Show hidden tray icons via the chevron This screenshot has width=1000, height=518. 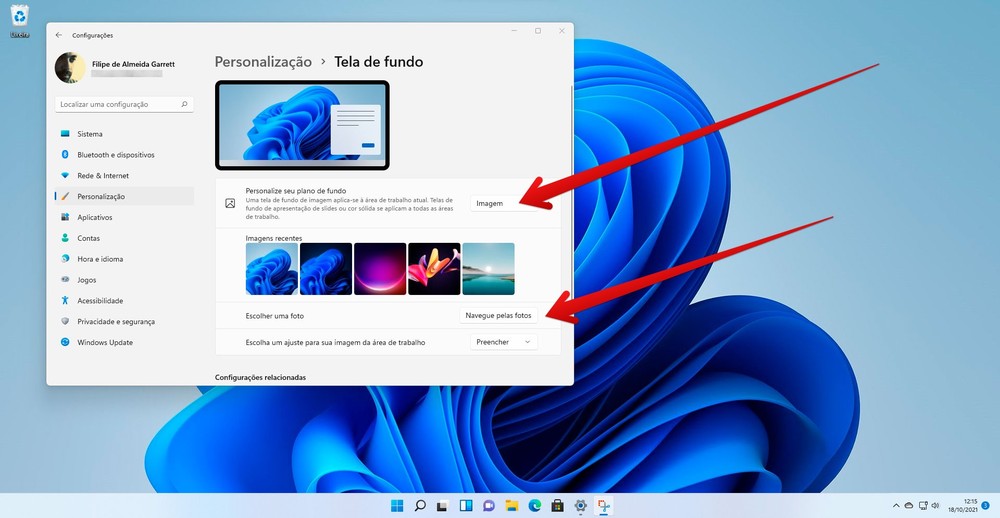[896, 505]
